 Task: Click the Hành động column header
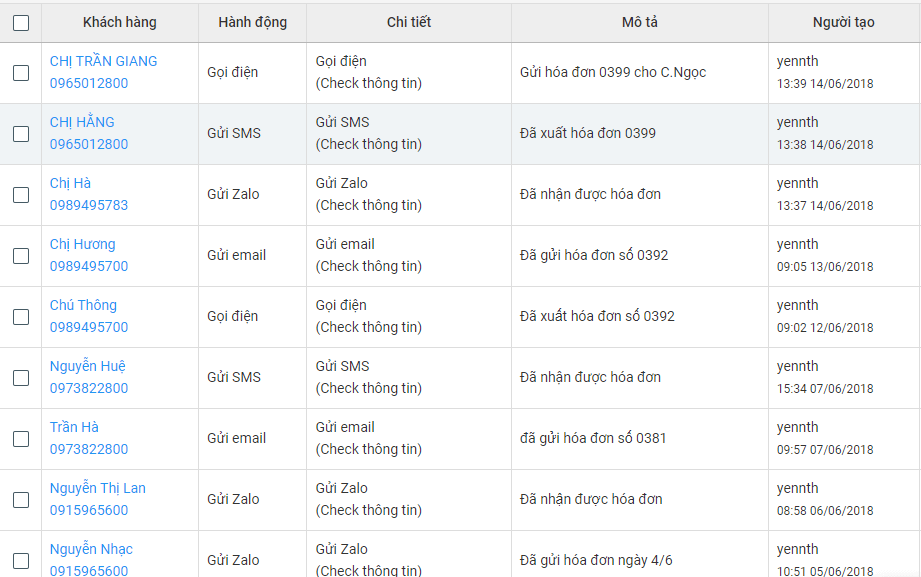(x=252, y=22)
